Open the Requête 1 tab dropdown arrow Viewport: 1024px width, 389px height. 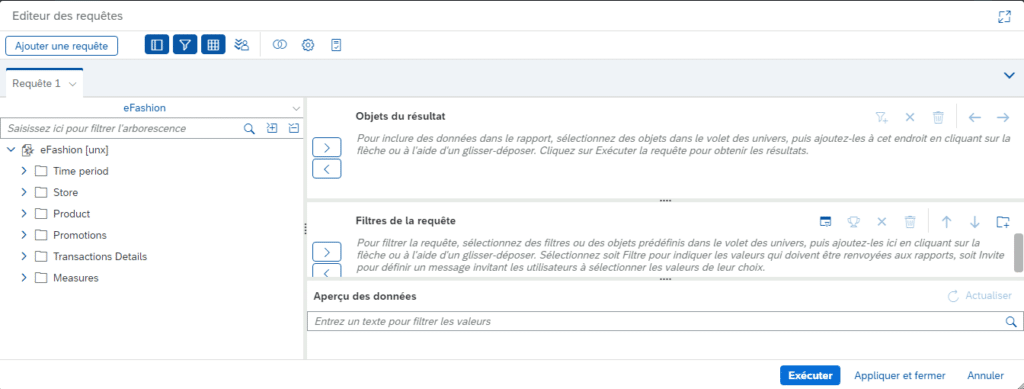click(x=72, y=84)
